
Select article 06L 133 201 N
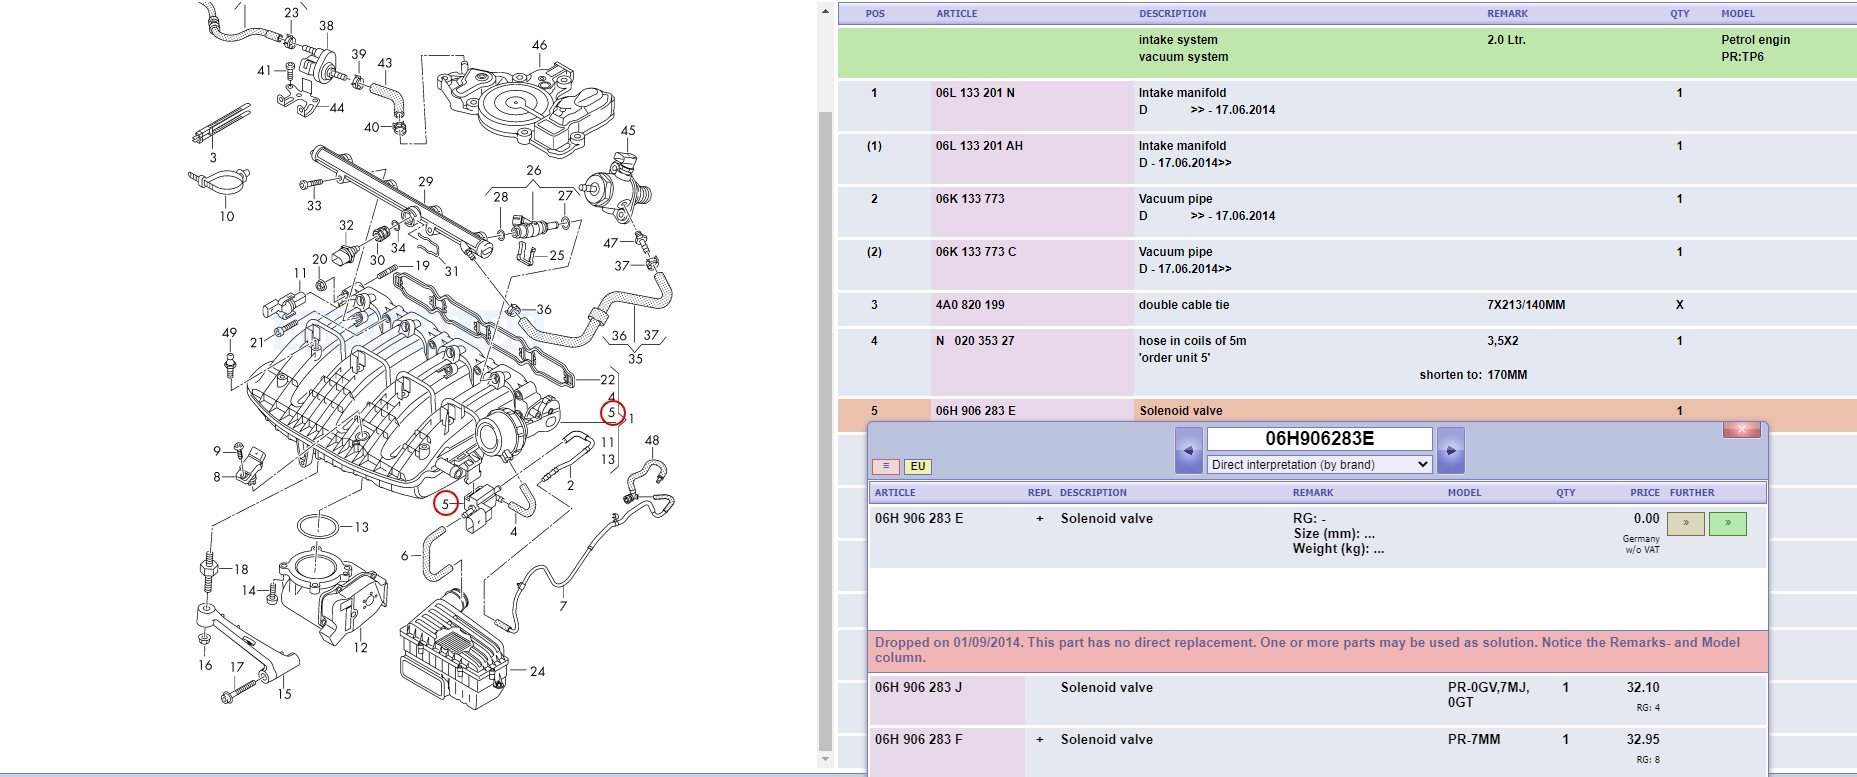975,93
